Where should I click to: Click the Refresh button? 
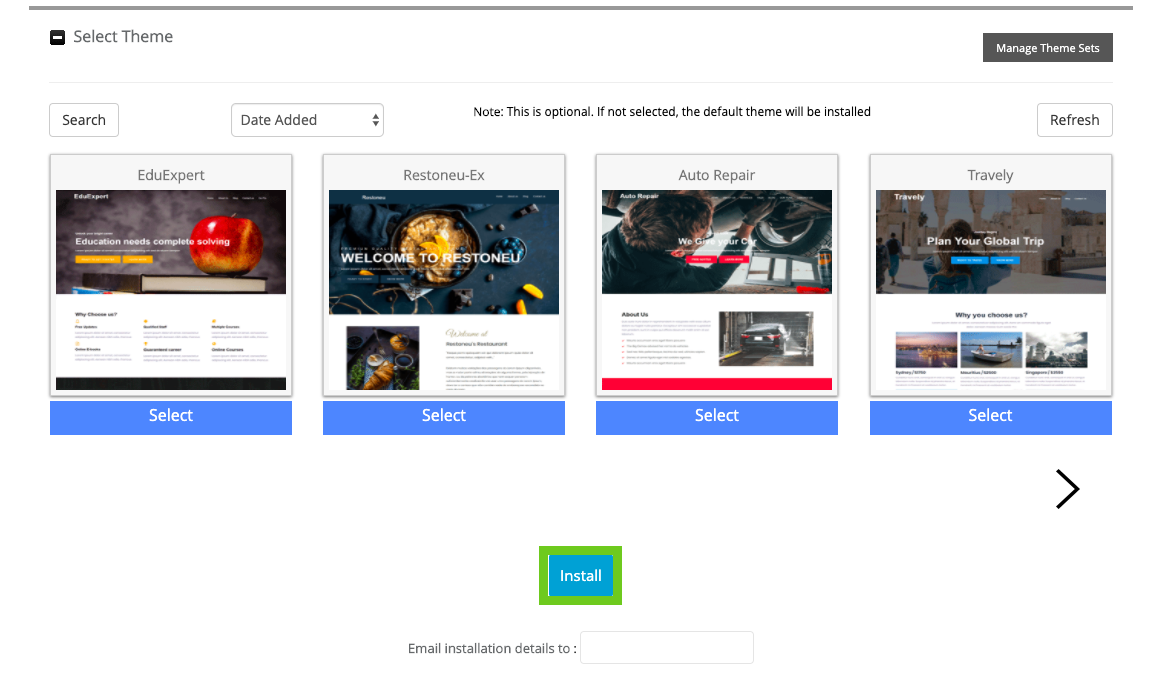(1074, 120)
